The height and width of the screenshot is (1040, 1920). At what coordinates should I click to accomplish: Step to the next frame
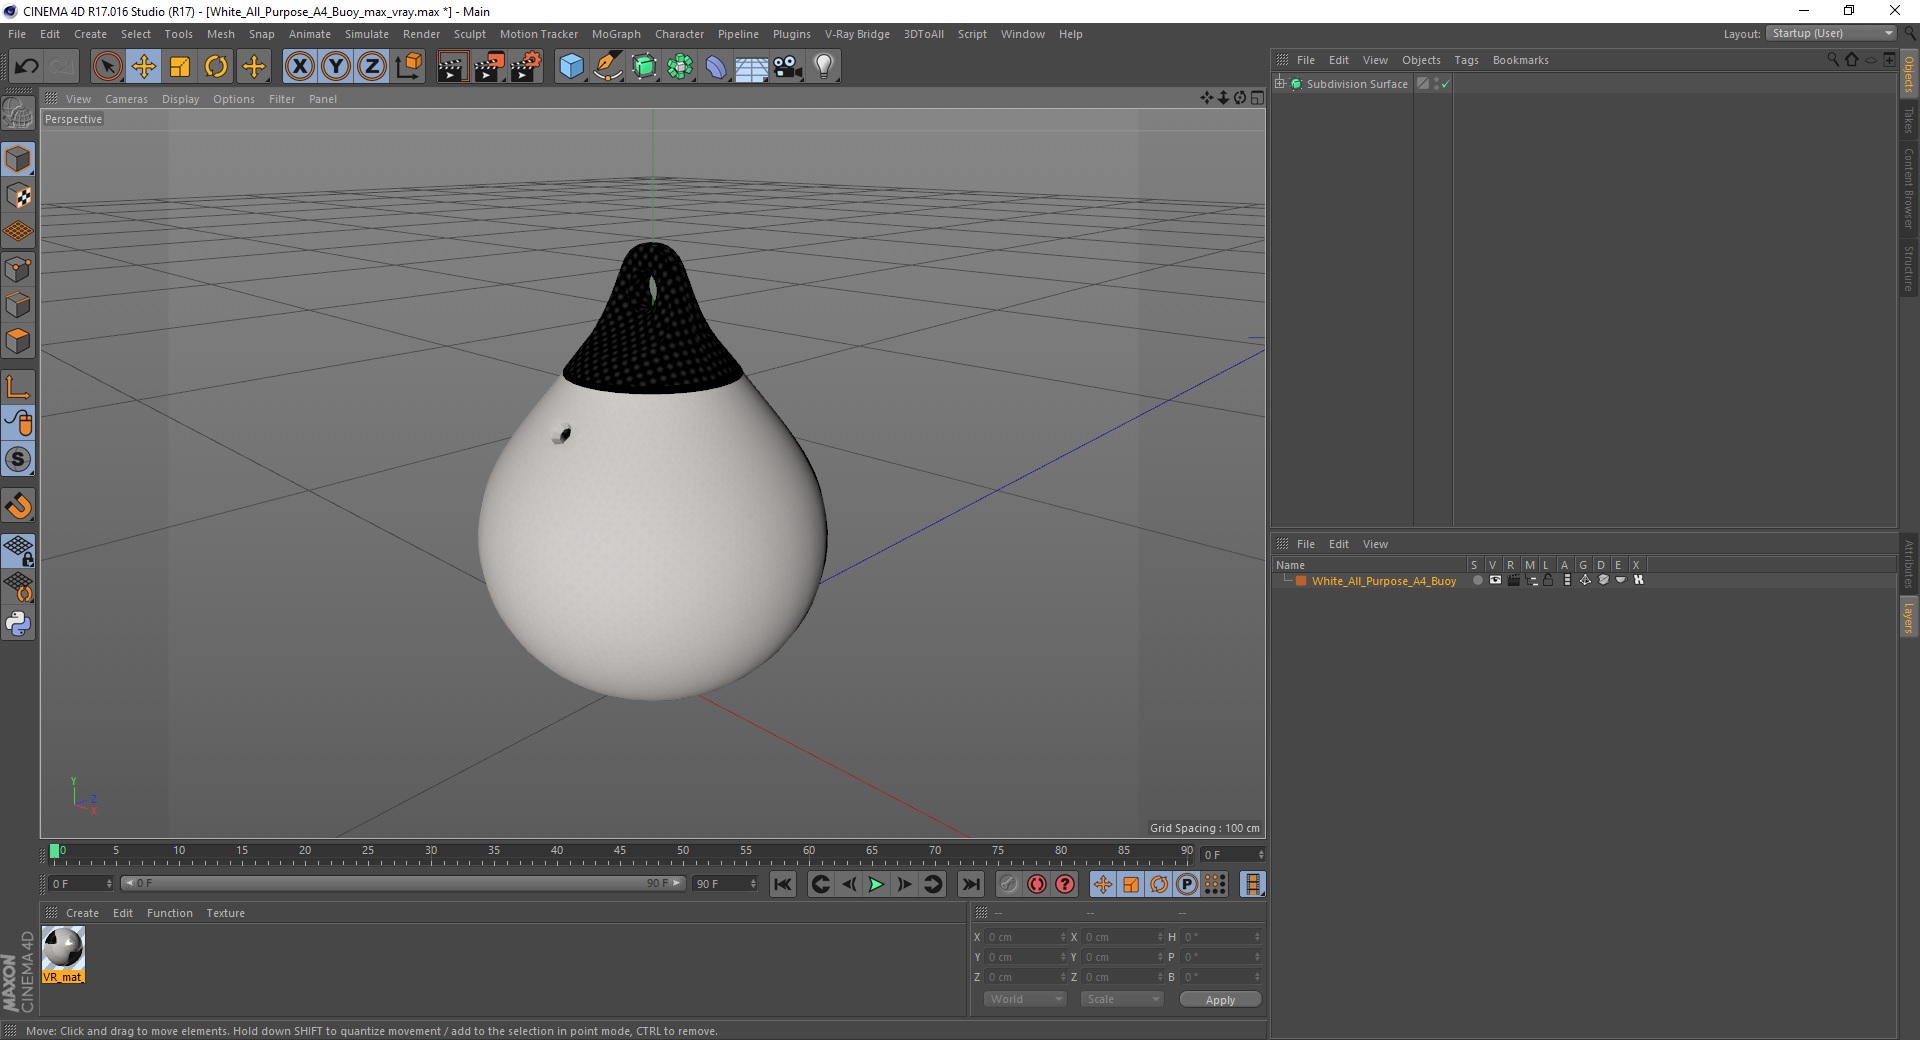[x=904, y=884]
